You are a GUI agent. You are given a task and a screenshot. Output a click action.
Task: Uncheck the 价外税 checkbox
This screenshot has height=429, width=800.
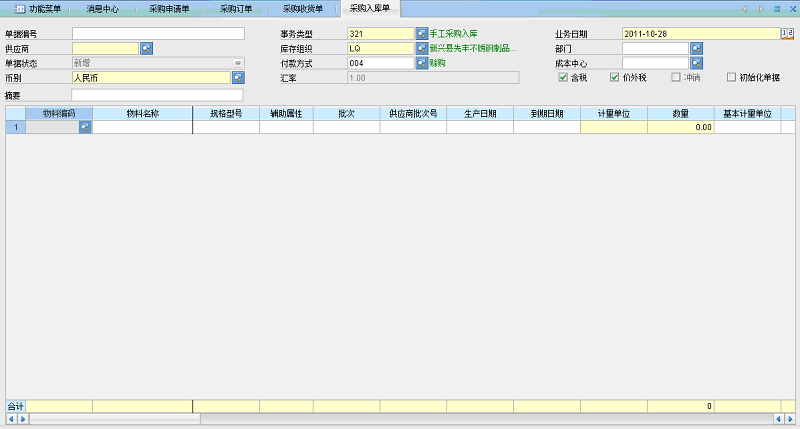[x=615, y=77]
